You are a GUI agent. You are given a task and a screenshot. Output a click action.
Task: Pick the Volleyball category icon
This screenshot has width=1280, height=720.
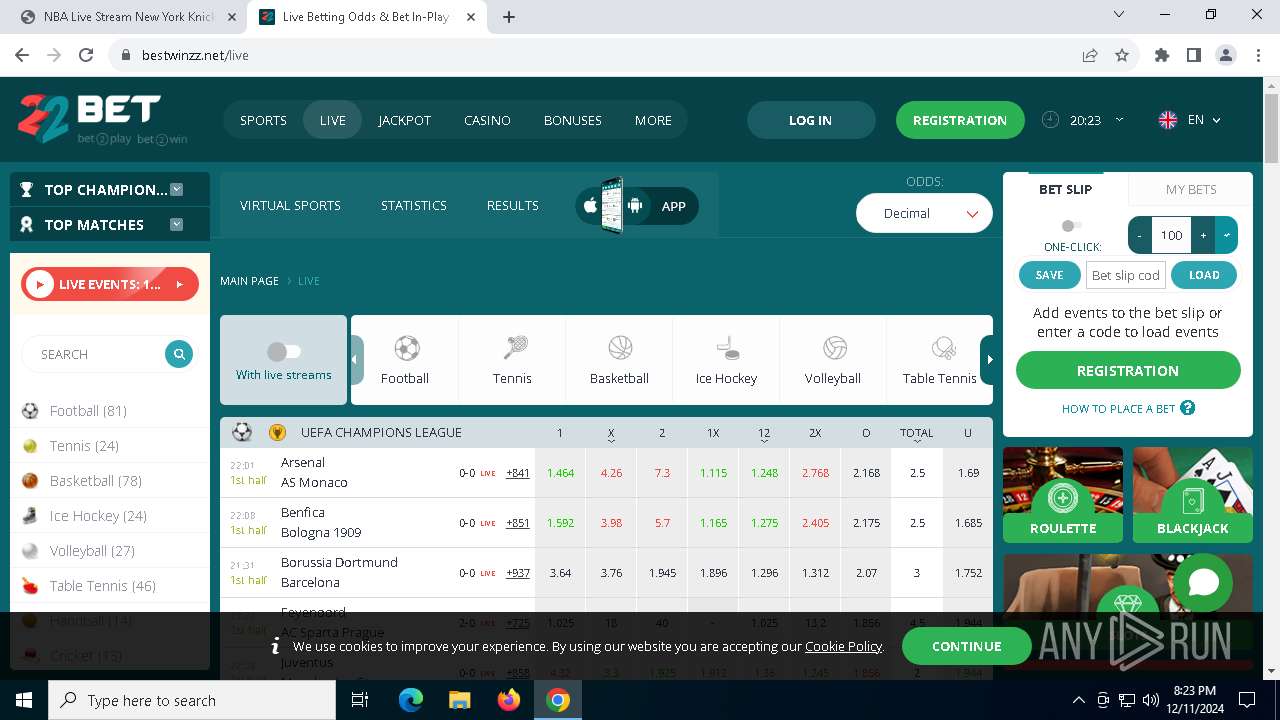click(834, 348)
